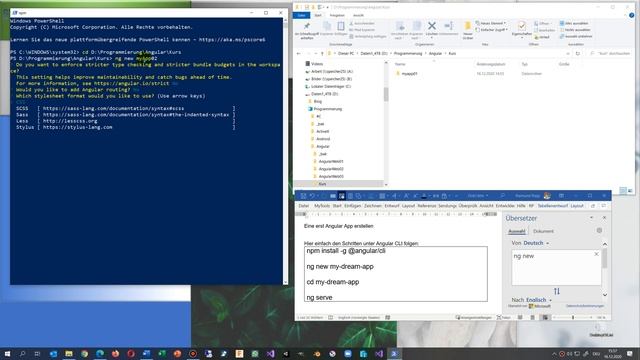Open Windows Start menu
640x360 pixels.
click(7, 353)
